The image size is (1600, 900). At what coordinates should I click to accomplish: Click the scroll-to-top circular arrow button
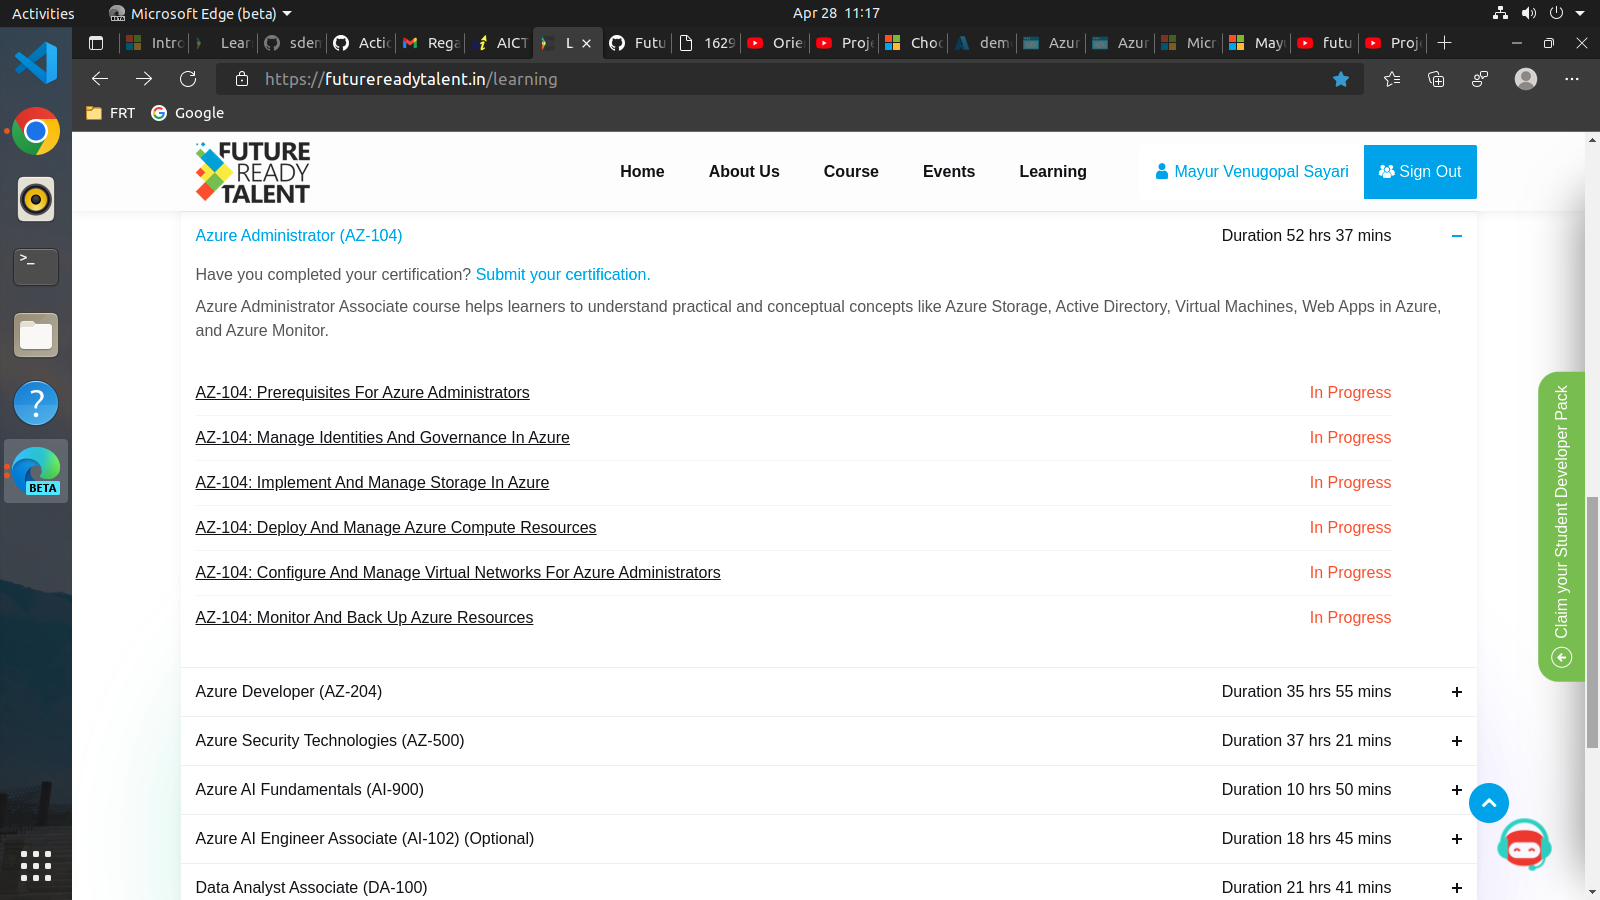(x=1489, y=803)
